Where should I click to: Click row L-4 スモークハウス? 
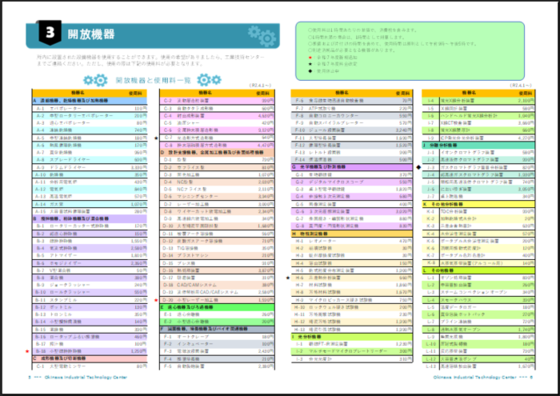click(479, 300)
